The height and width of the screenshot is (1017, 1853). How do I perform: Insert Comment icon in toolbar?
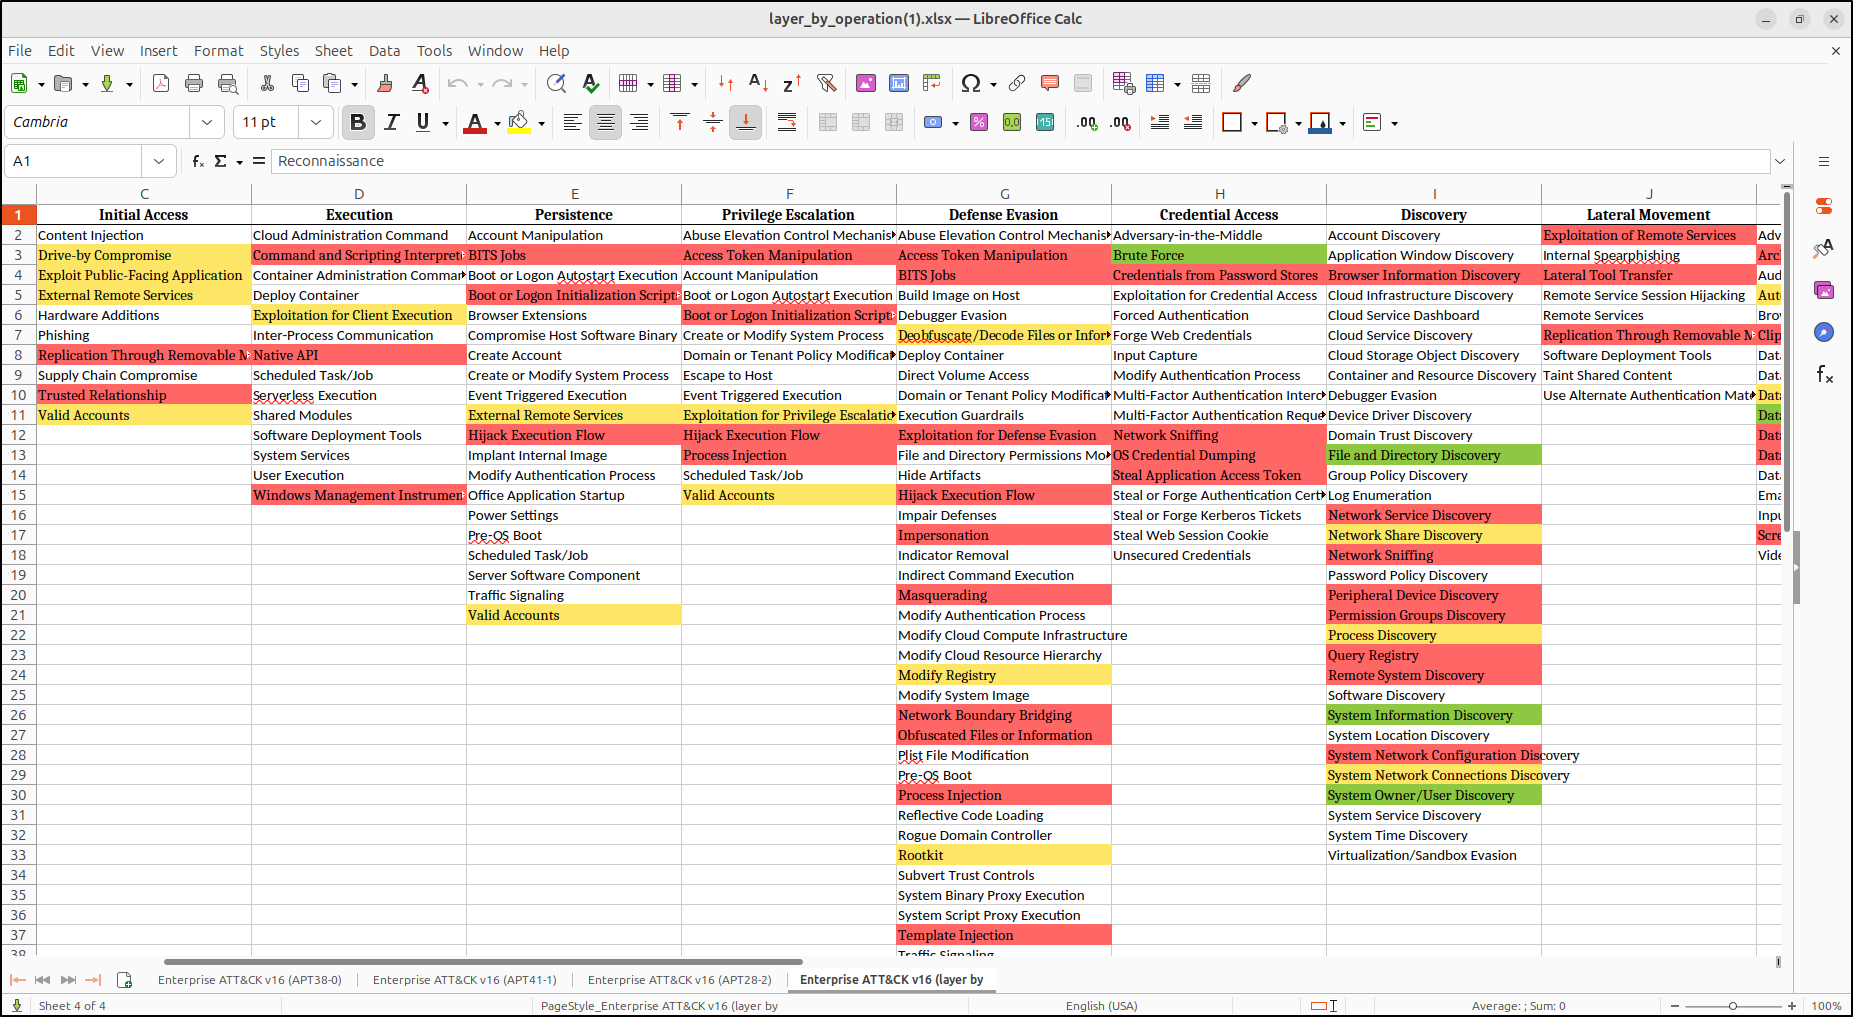tap(1050, 83)
